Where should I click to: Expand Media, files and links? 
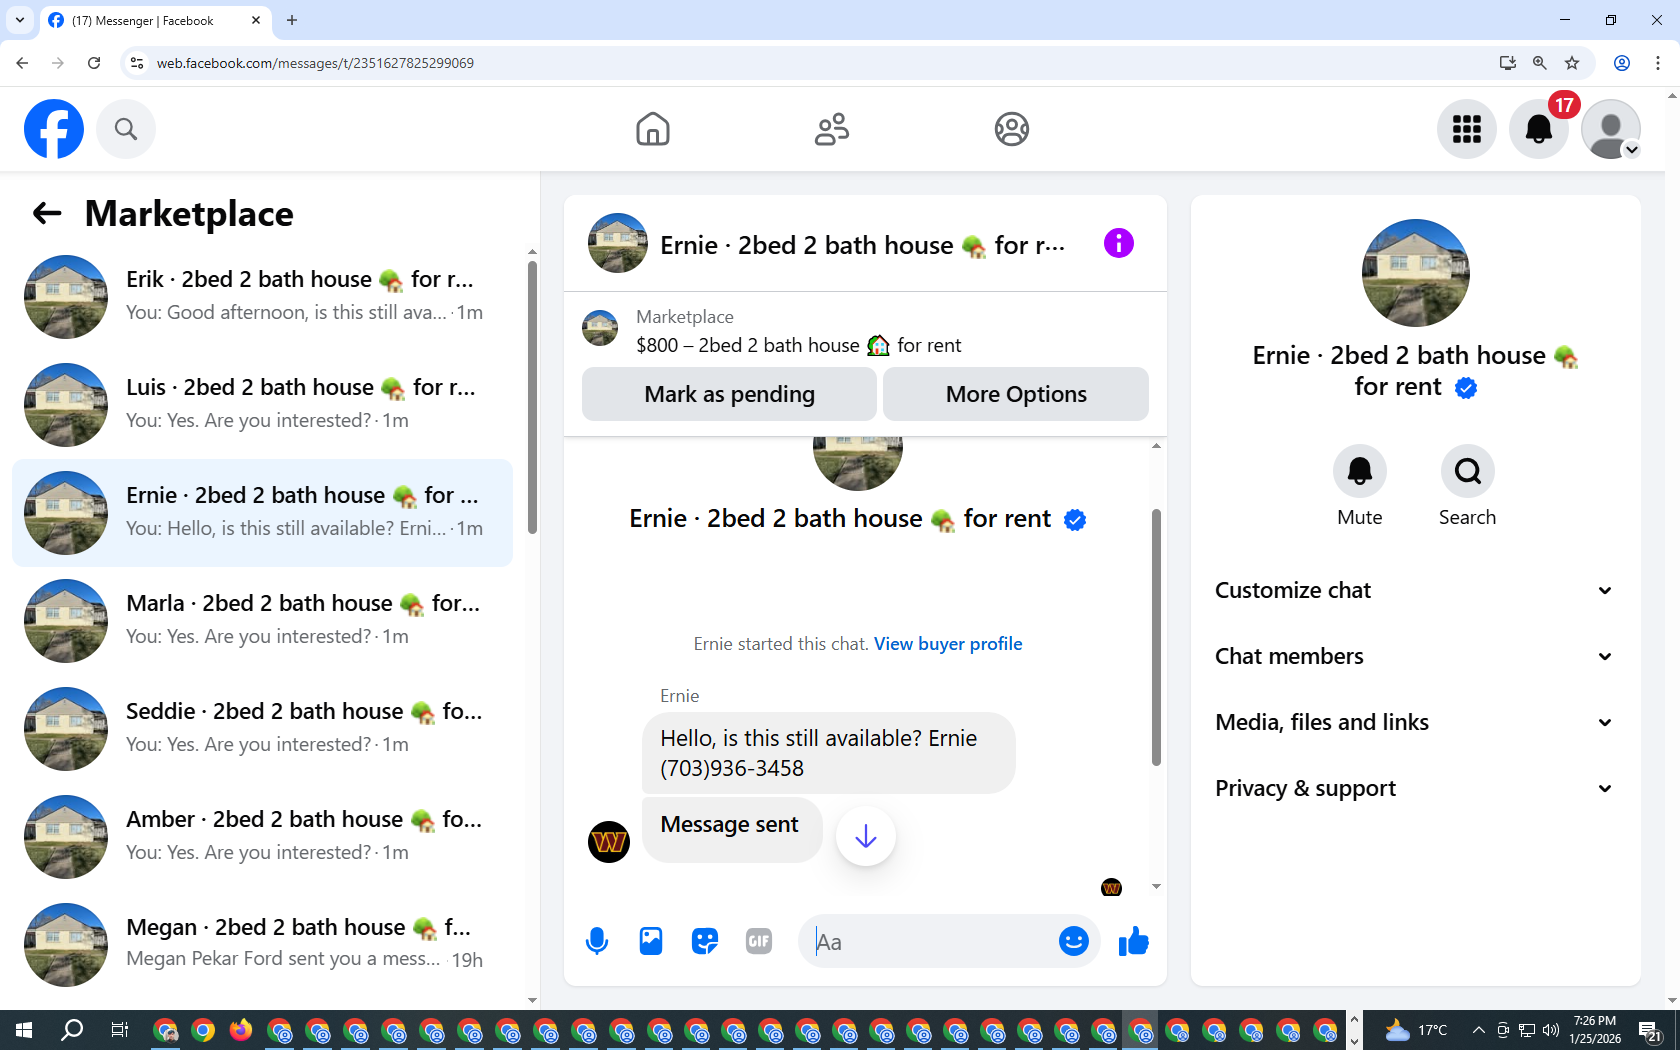pyautogui.click(x=1415, y=722)
